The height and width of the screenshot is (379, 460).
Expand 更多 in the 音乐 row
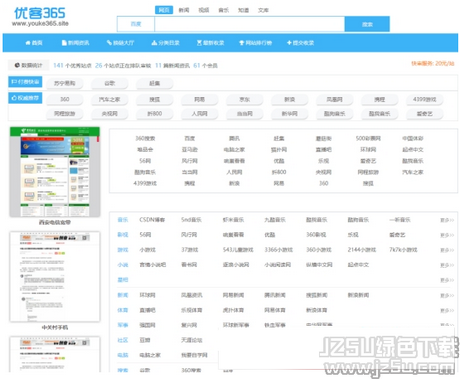point(447,220)
